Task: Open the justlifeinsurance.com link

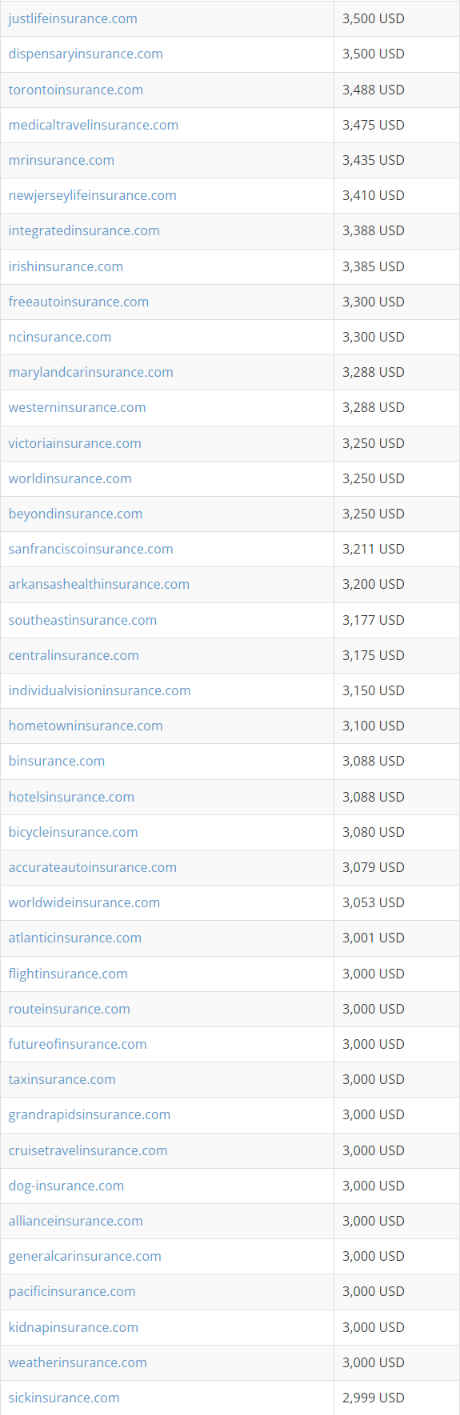Action: (73, 19)
